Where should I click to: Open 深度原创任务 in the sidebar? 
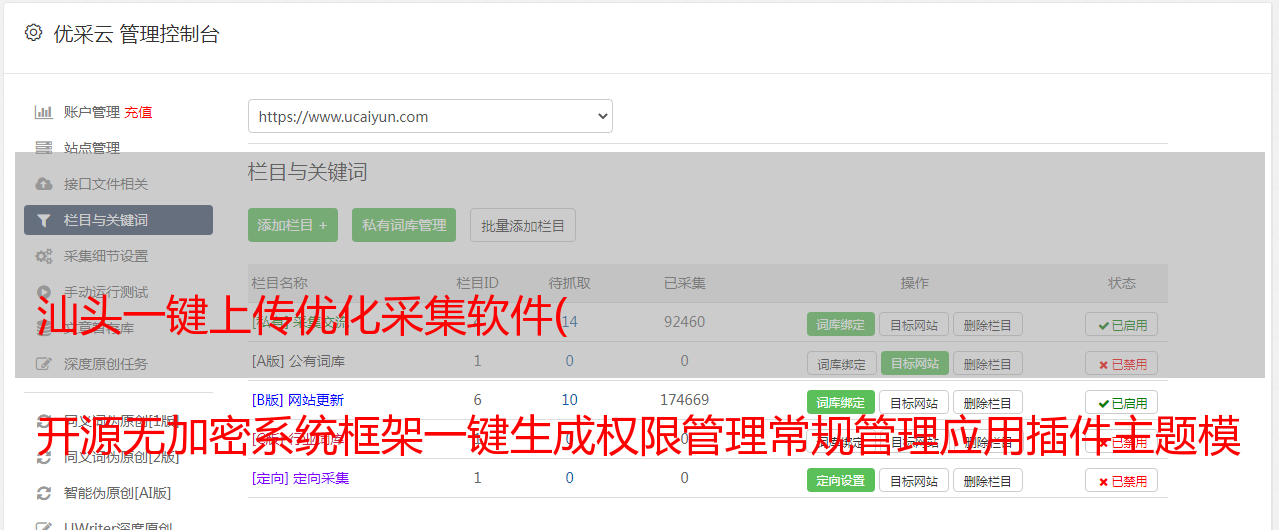(x=106, y=364)
